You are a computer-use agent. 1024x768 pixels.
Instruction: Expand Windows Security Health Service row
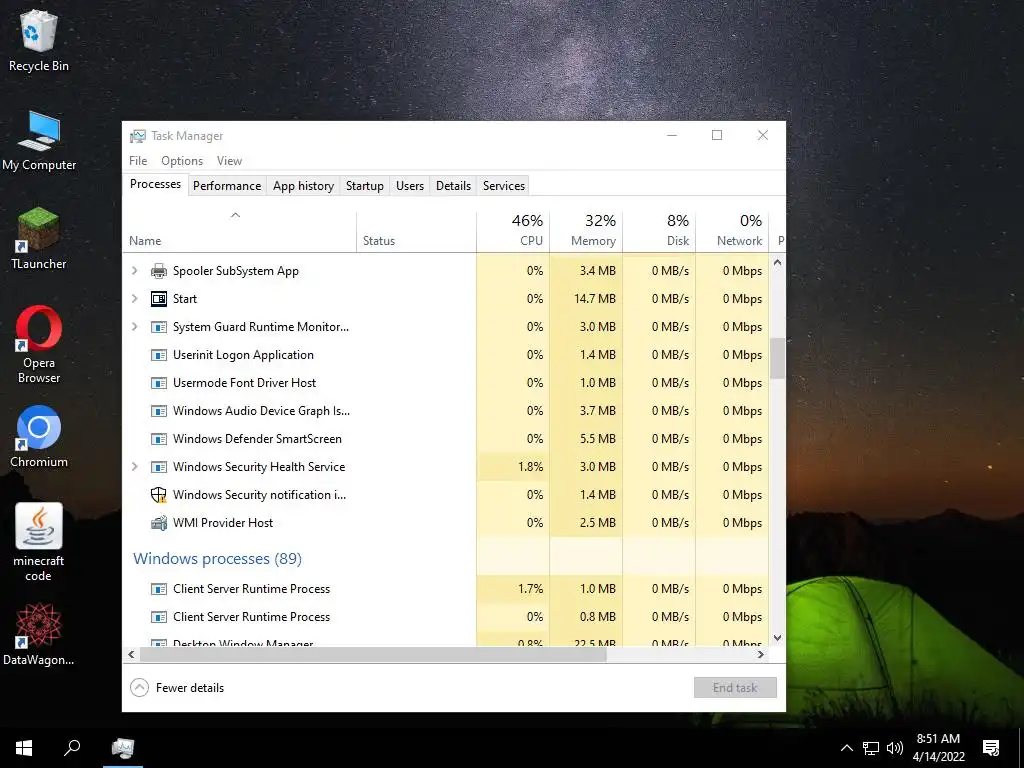click(x=135, y=466)
